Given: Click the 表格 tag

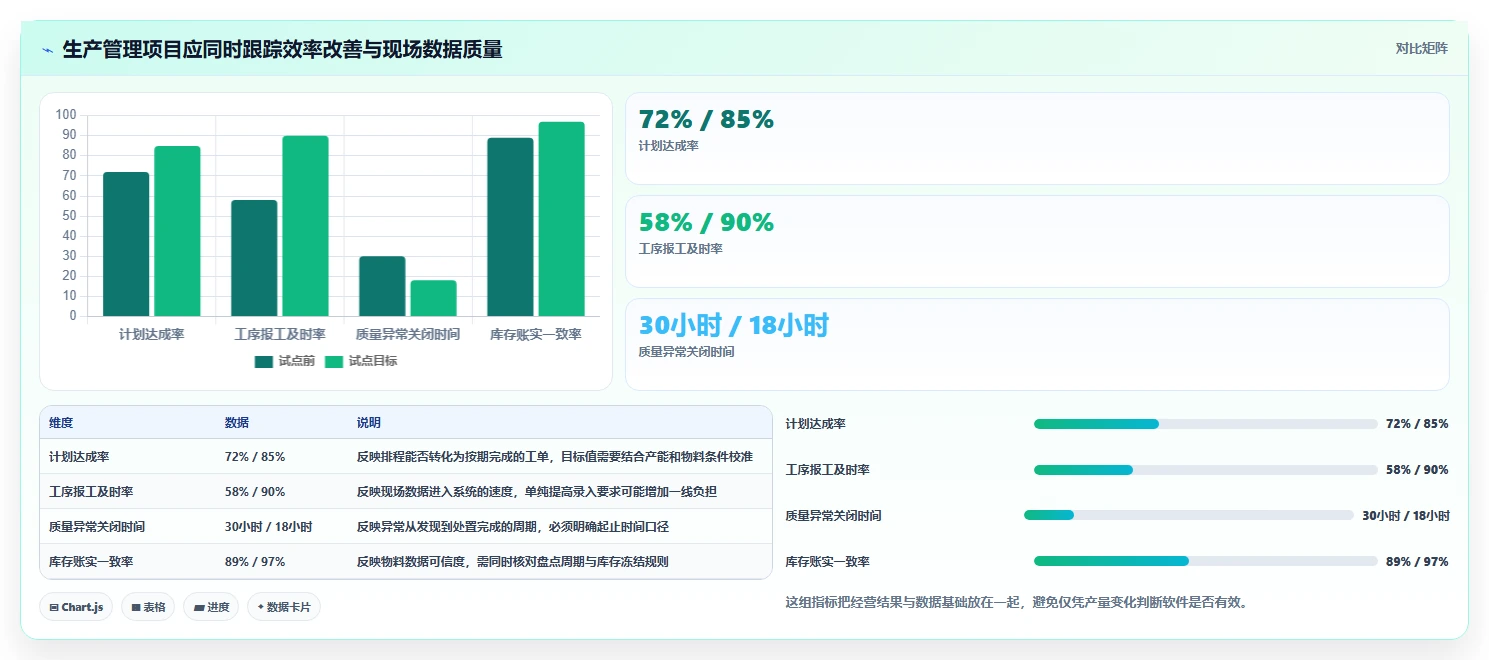Looking at the screenshot, I should tap(148, 607).
